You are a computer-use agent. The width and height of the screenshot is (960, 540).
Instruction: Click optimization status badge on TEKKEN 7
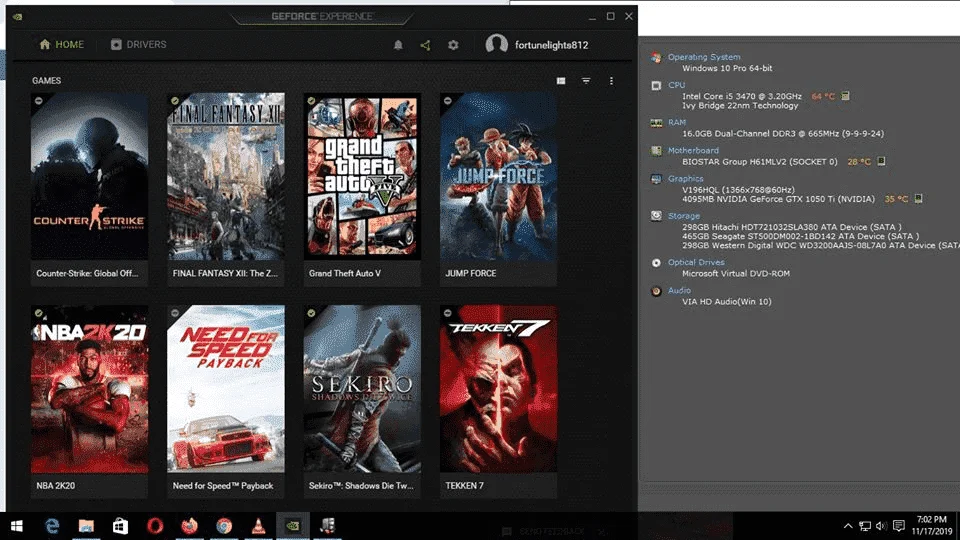(x=448, y=313)
